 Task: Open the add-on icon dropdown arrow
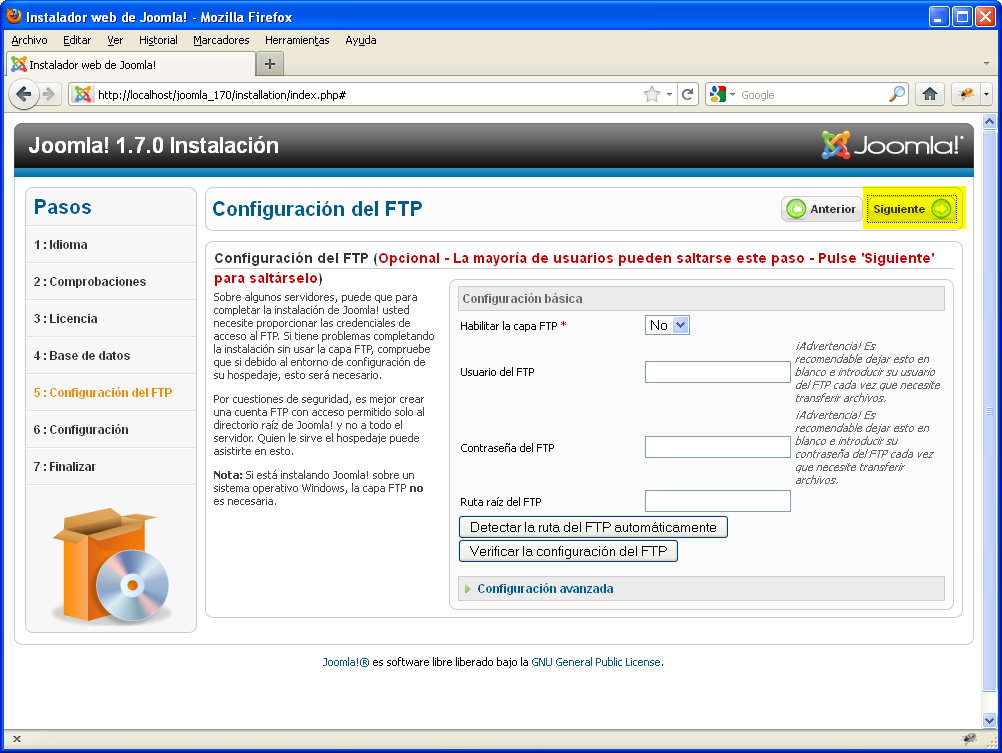(987, 95)
